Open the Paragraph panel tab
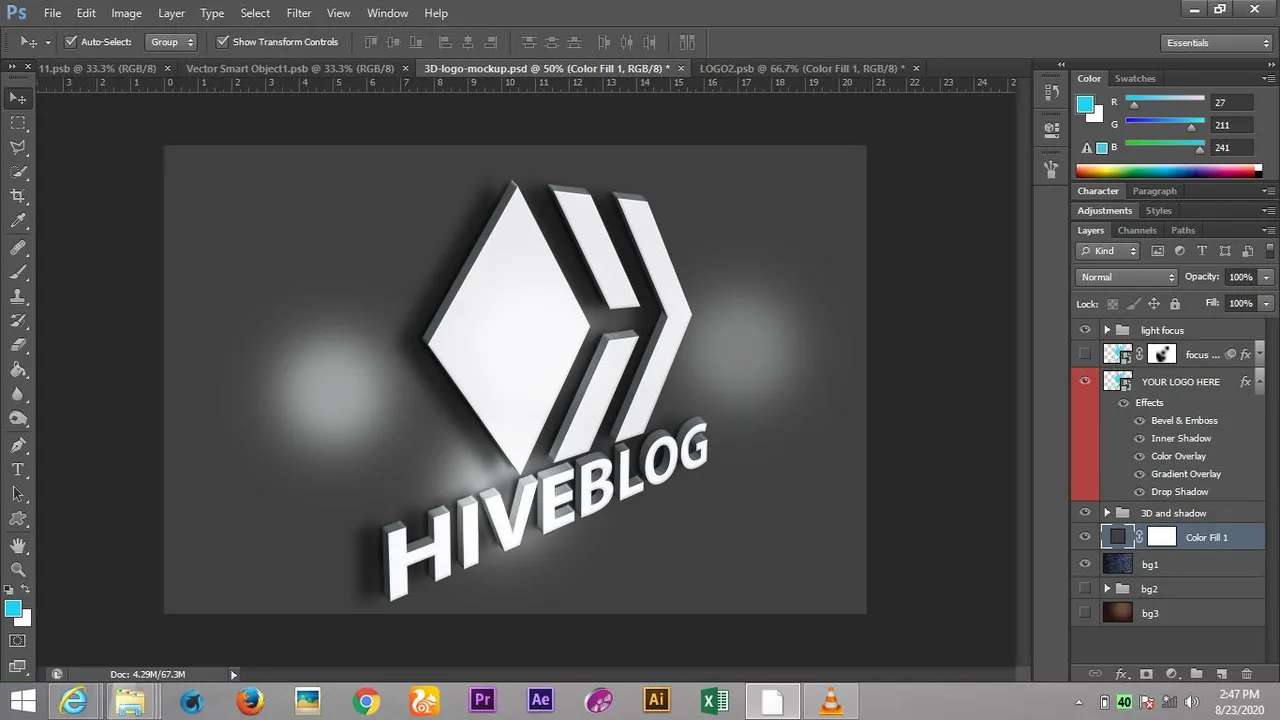Image resolution: width=1280 pixels, height=720 pixels. (1155, 191)
